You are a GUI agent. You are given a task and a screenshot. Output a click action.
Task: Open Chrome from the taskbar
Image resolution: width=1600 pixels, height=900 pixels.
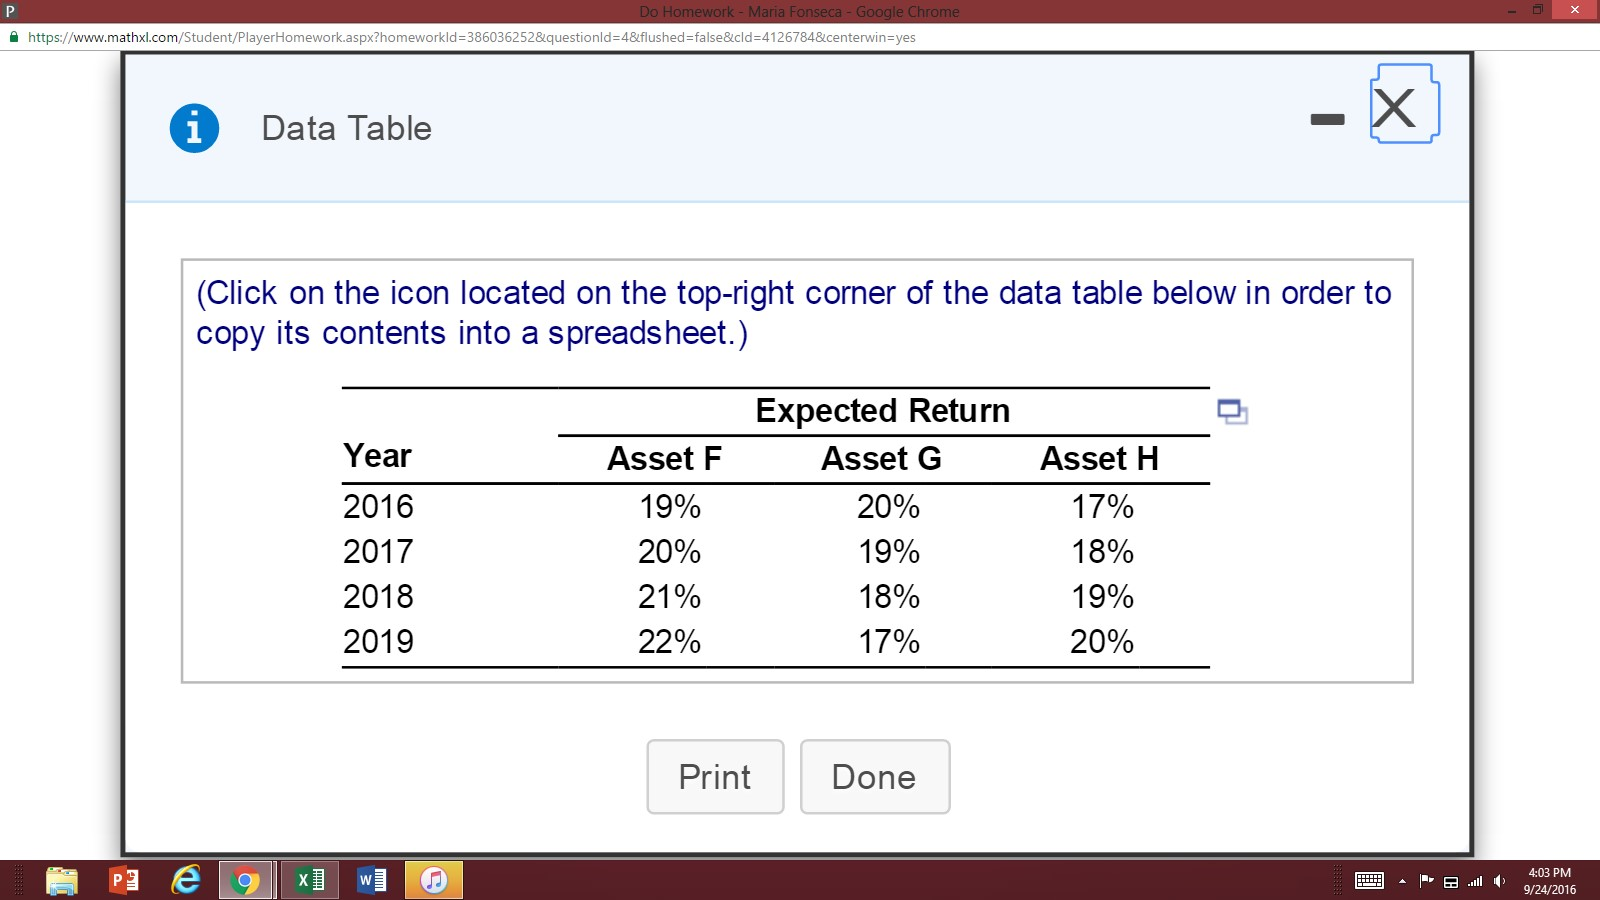pyautogui.click(x=246, y=880)
